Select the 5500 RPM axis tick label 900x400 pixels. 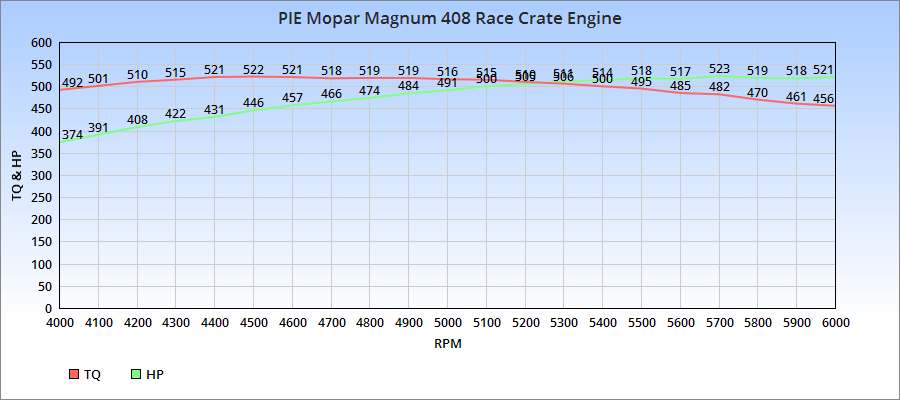(642, 323)
